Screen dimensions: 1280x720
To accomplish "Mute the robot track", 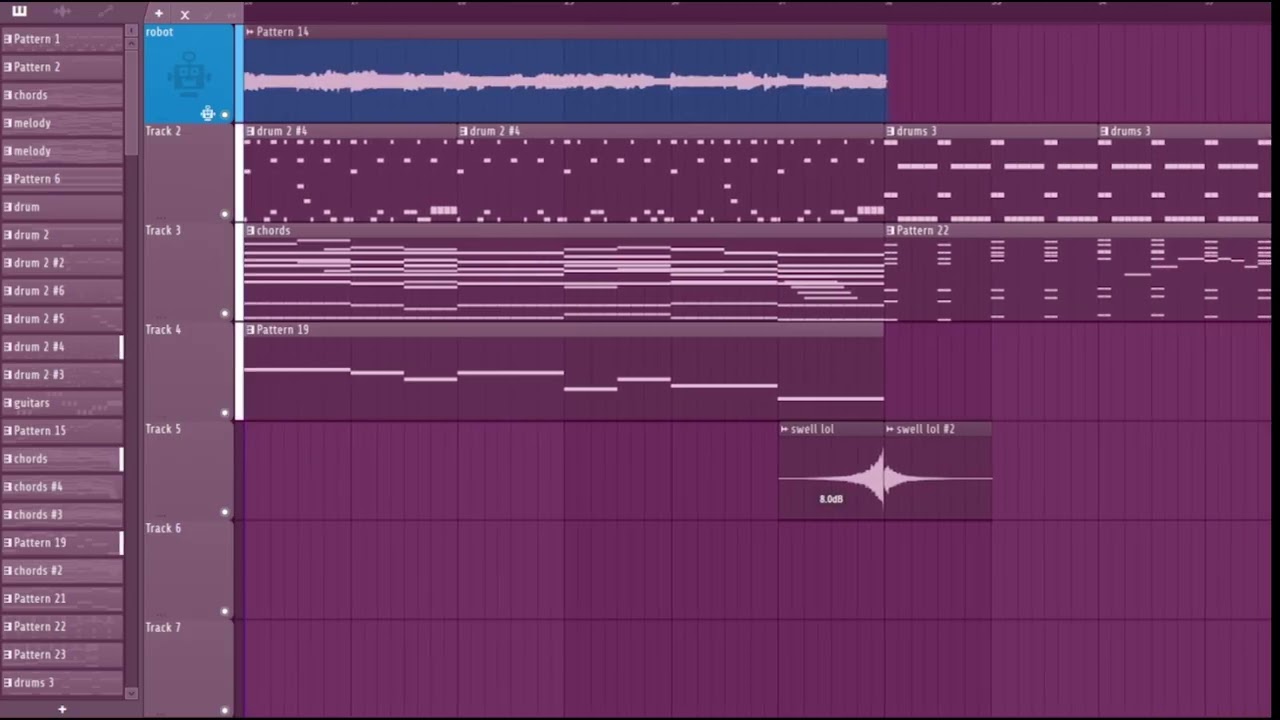I will [x=224, y=115].
